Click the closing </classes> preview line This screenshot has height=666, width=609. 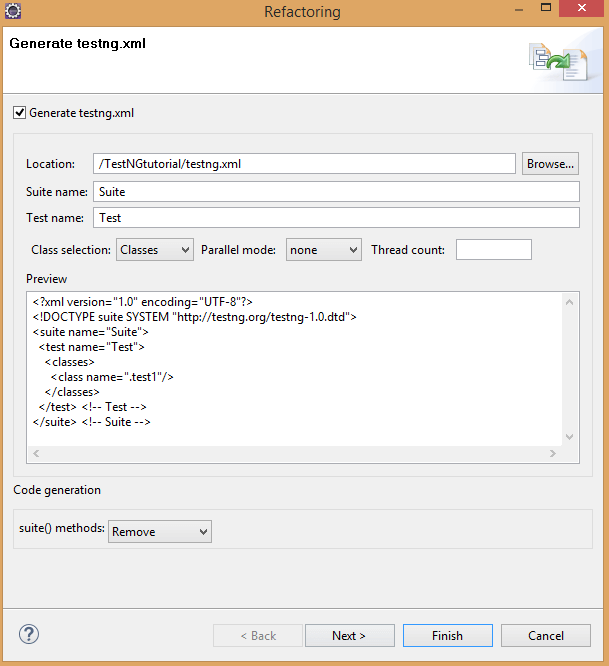(x=72, y=392)
